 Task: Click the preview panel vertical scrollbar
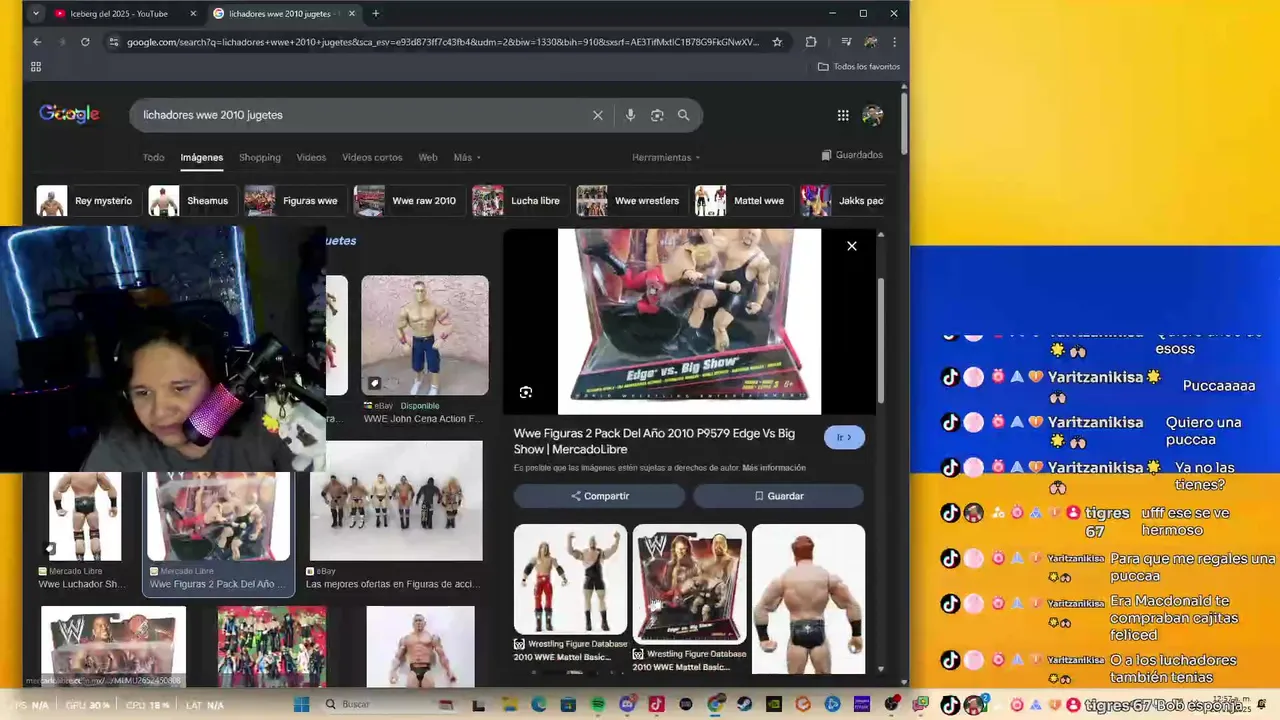point(880,340)
